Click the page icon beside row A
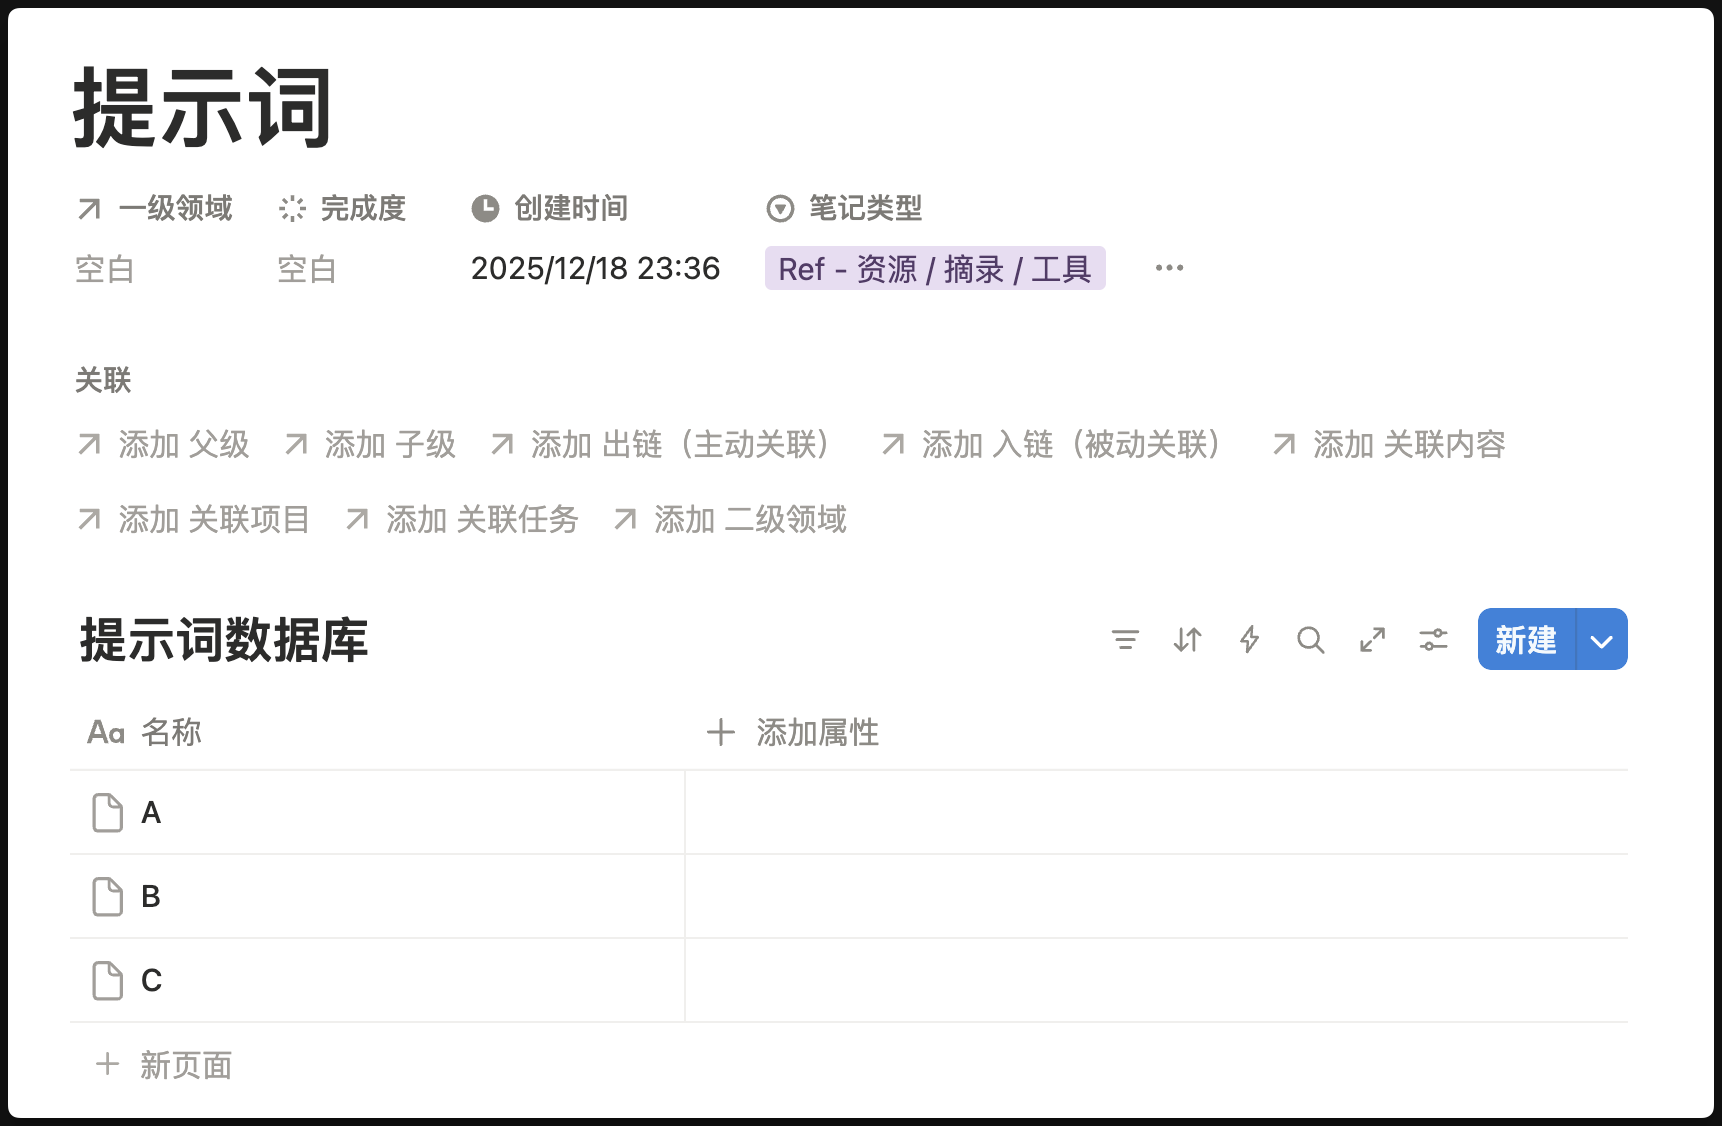Viewport: 1722px width, 1126px height. coord(107,813)
